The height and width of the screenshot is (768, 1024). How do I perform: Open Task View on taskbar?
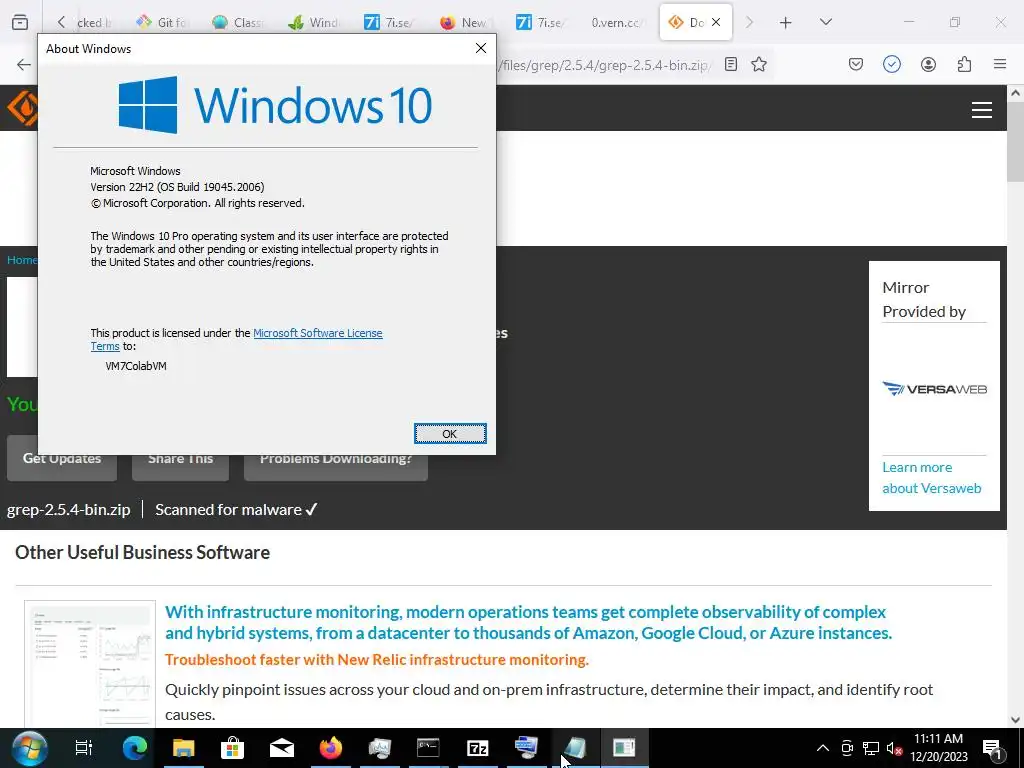[84, 748]
